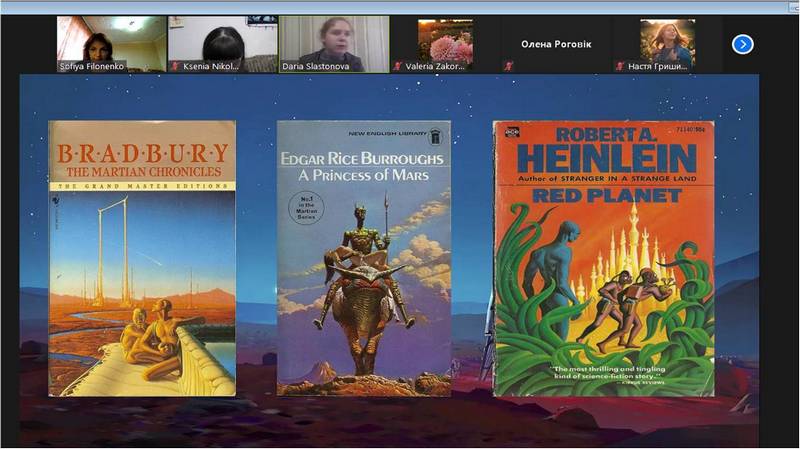Screen dimensions: 800x449
Task: Click 'Author of STRANGER IN A STRANGE LAND' line
Action: click(607, 179)
